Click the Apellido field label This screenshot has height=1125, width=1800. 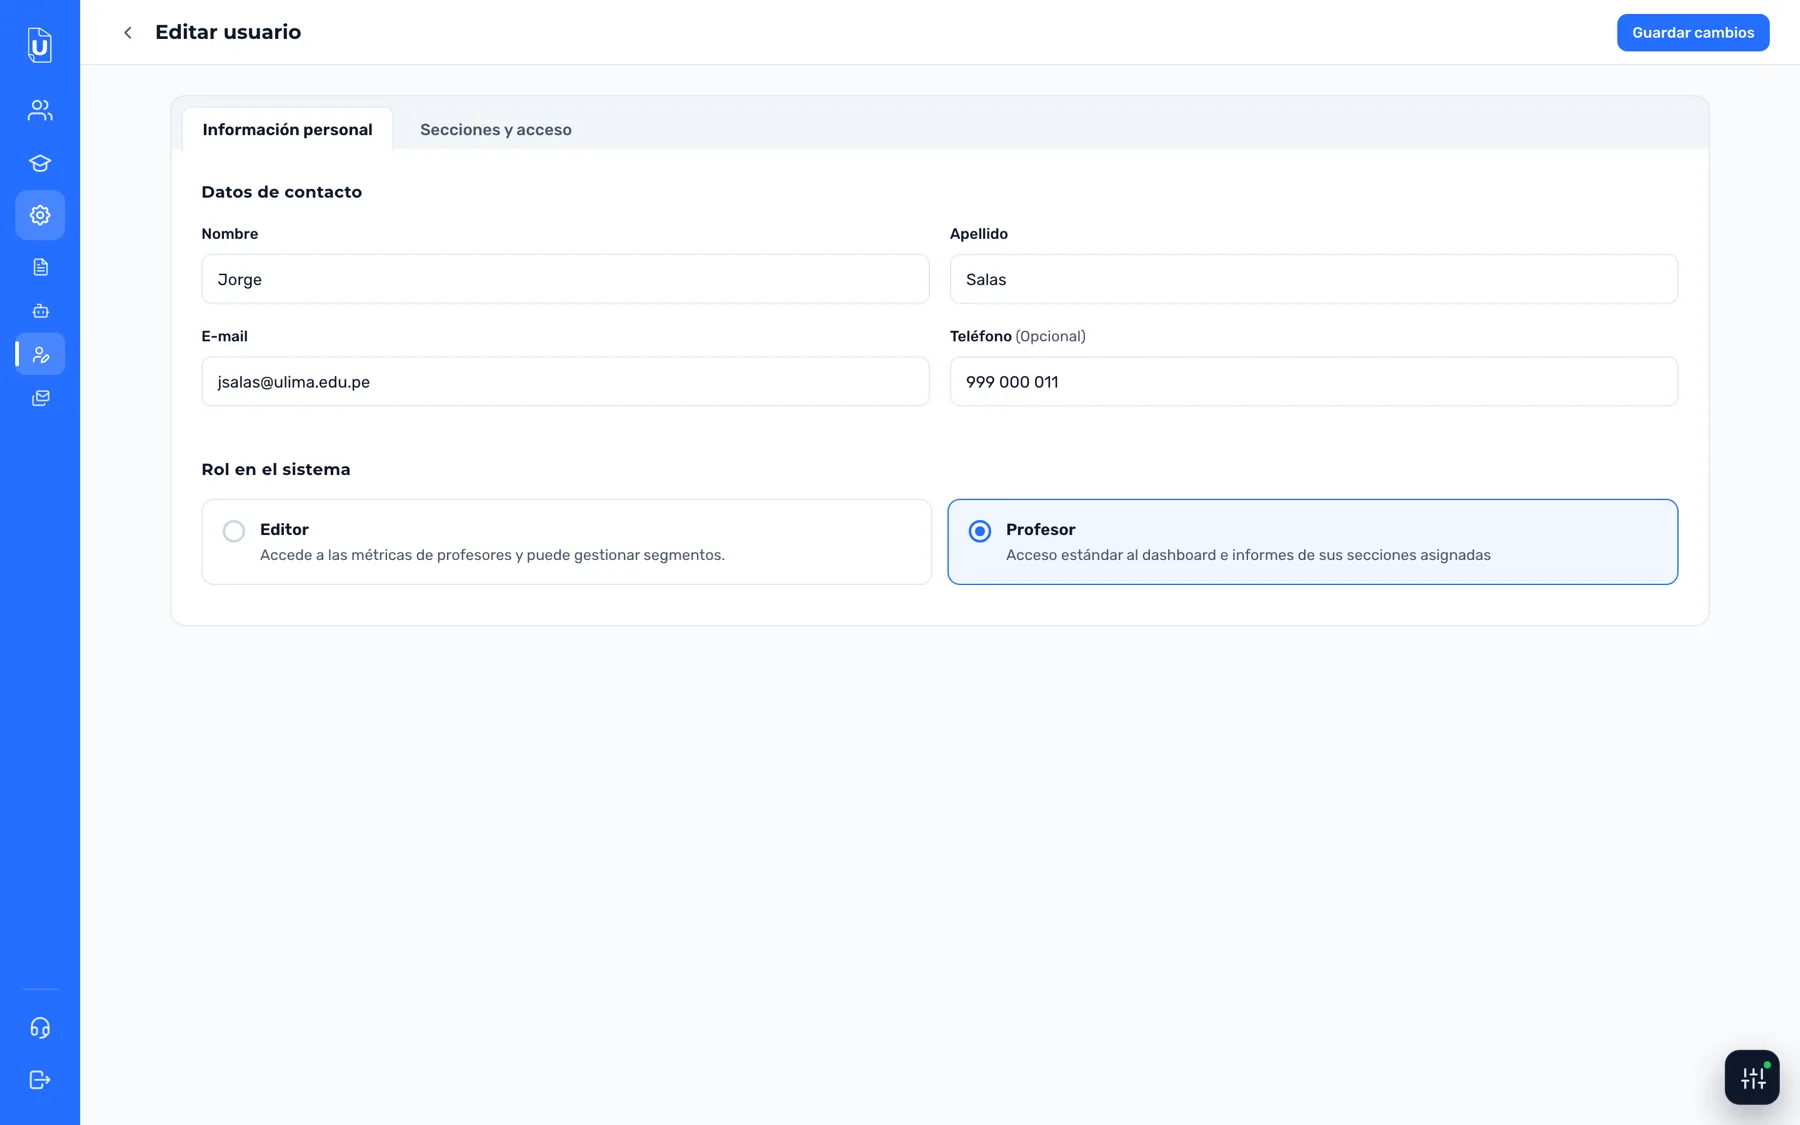pos(979,234)
